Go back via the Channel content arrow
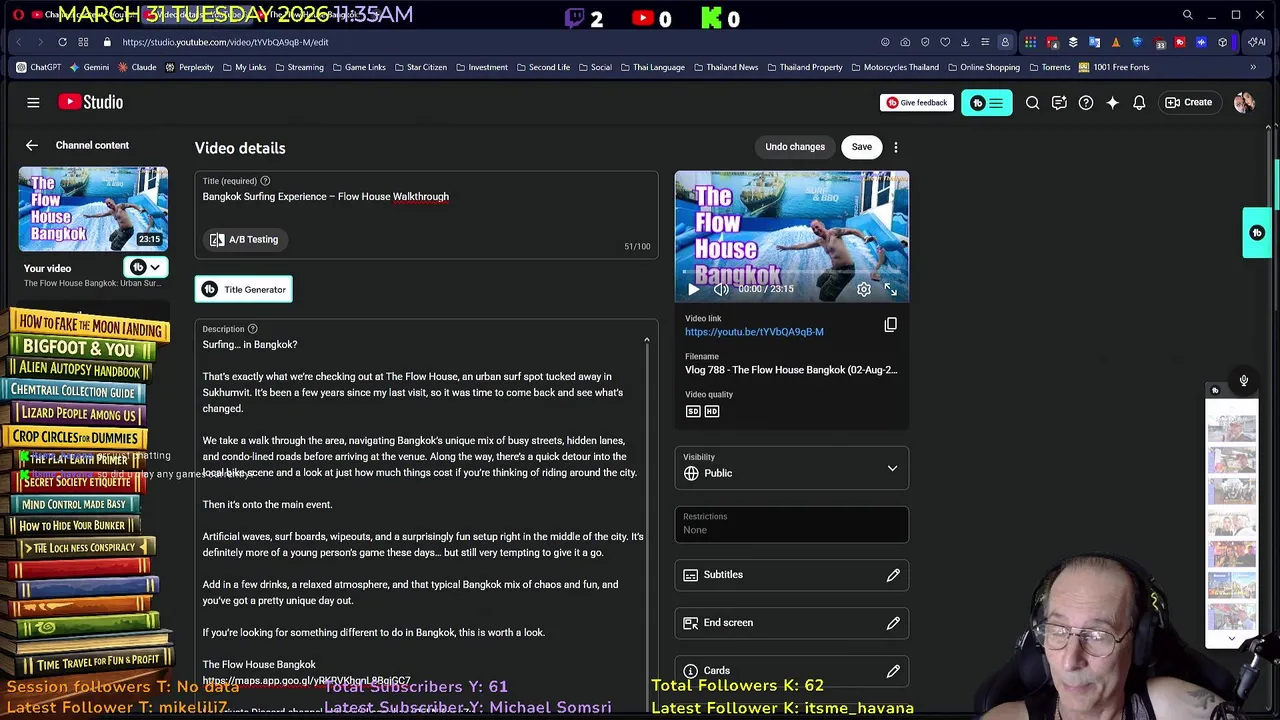Screen dimensions: 1280x720 [x=32, y=145]
